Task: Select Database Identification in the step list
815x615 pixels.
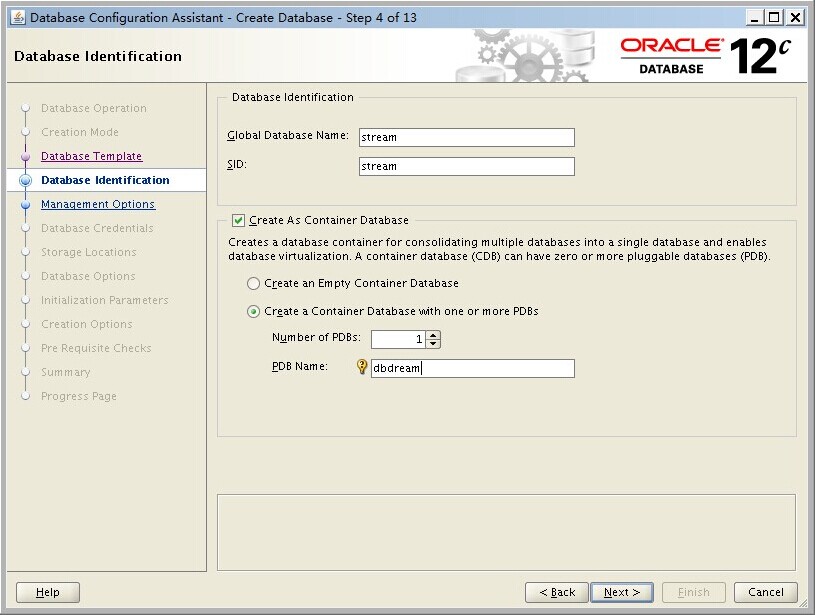Action: 105,181
